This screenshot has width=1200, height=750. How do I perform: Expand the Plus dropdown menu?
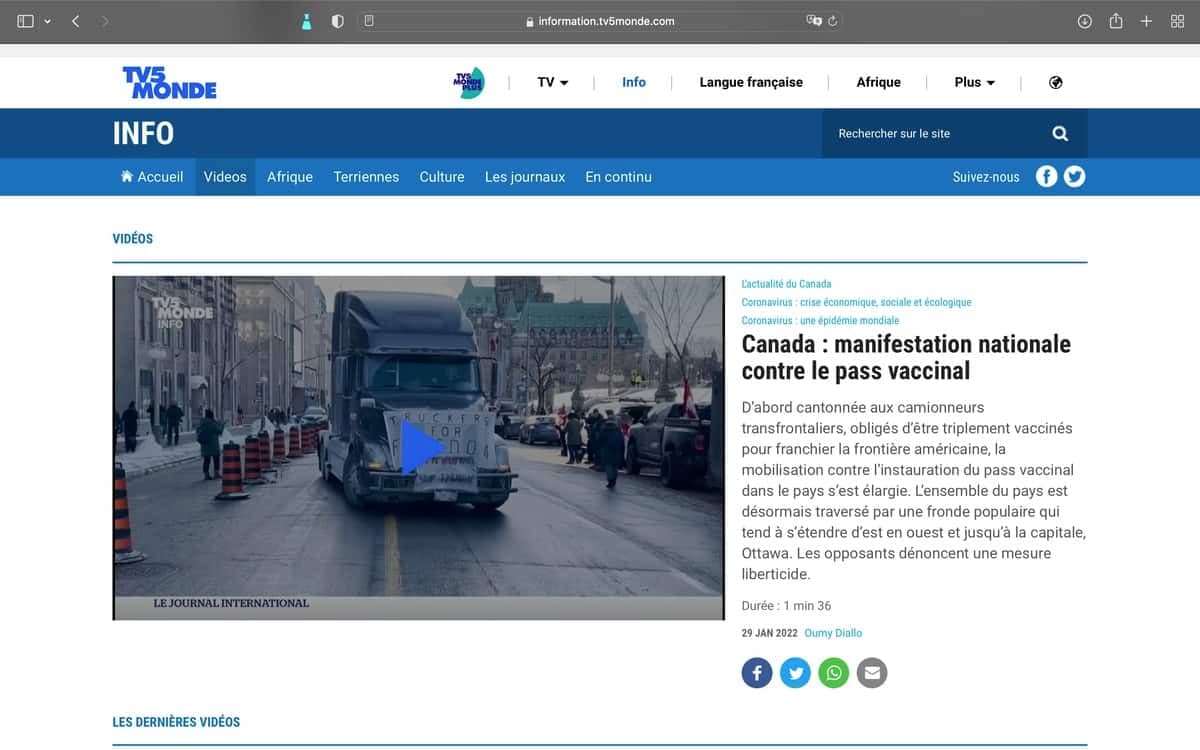(974, 83)
